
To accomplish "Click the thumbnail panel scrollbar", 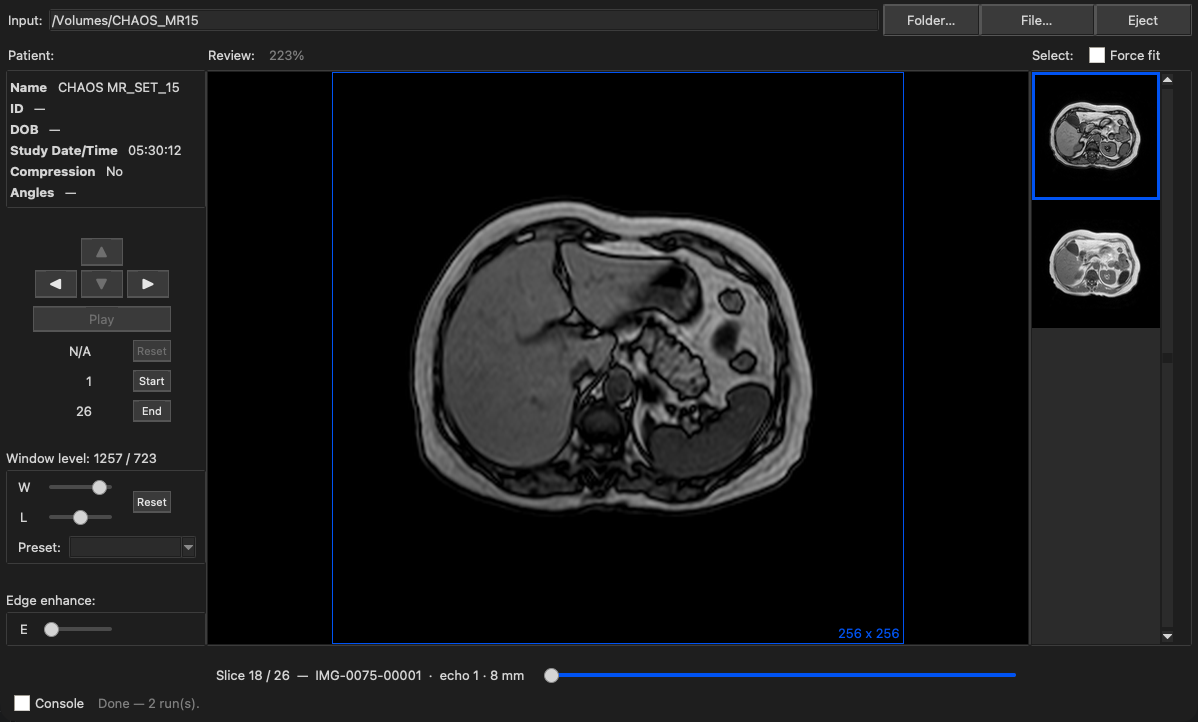I will tap(1167, 358).
